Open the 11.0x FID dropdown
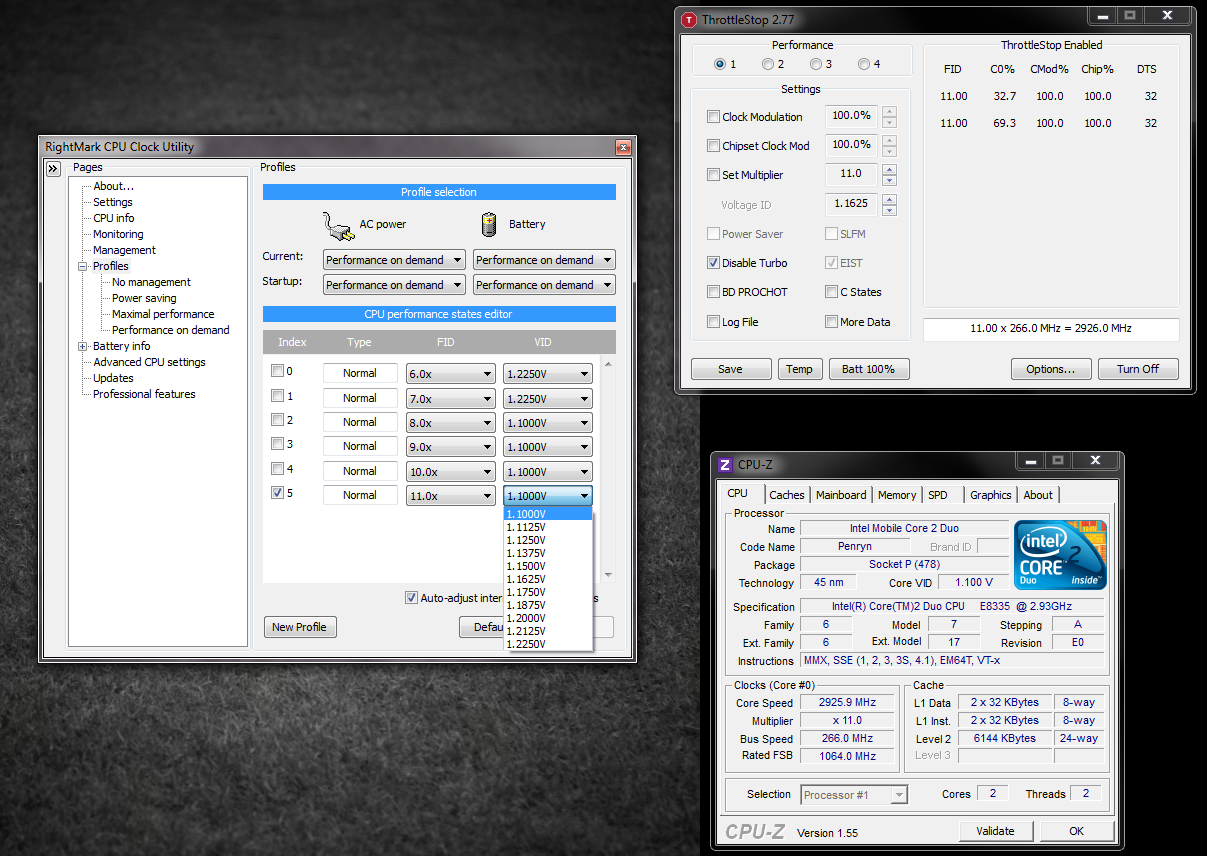The width and height of the screenshot is (1207, 856). click(451, 496)
